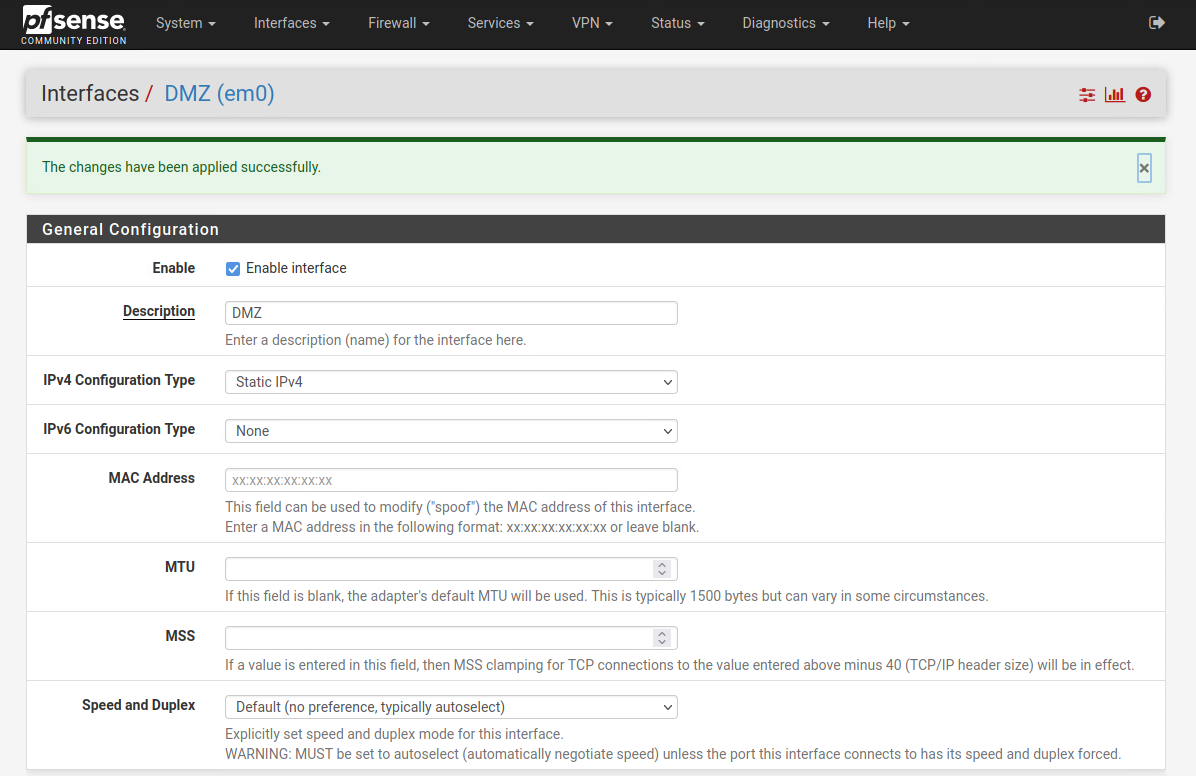The image size is (1196, 776).
Task: Open the Diagnostics menu
Action: [786, 23]
